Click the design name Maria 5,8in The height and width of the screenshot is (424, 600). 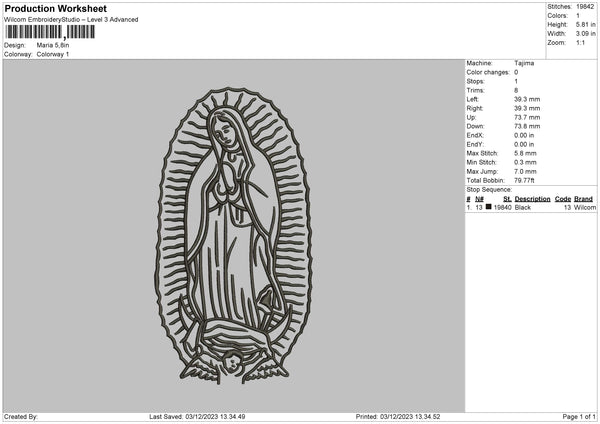pyautogui.click(x=53, y=45)
